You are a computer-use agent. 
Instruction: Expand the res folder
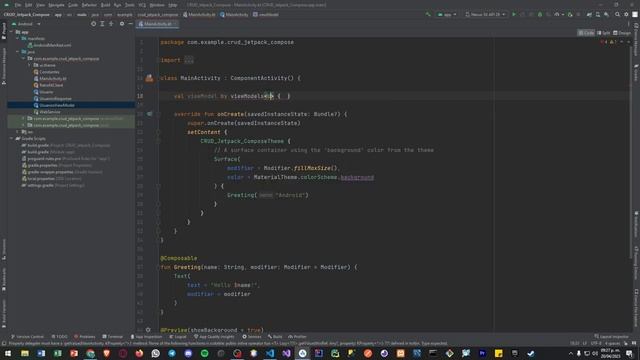click(x=18, y=132)
